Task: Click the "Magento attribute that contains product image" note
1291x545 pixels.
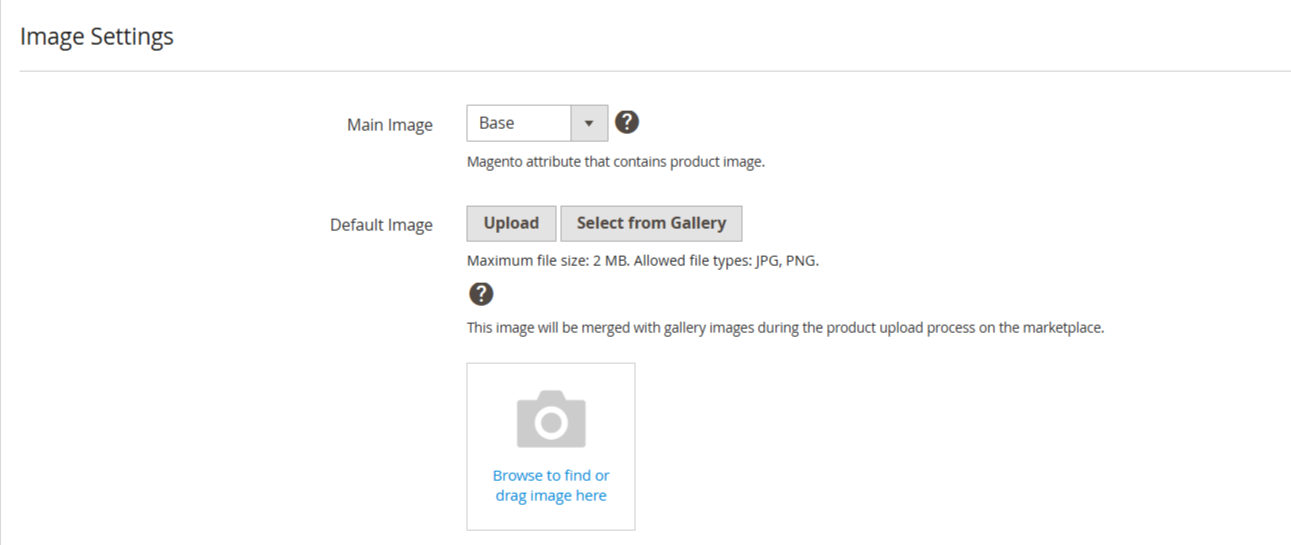Action: point(615,162)
